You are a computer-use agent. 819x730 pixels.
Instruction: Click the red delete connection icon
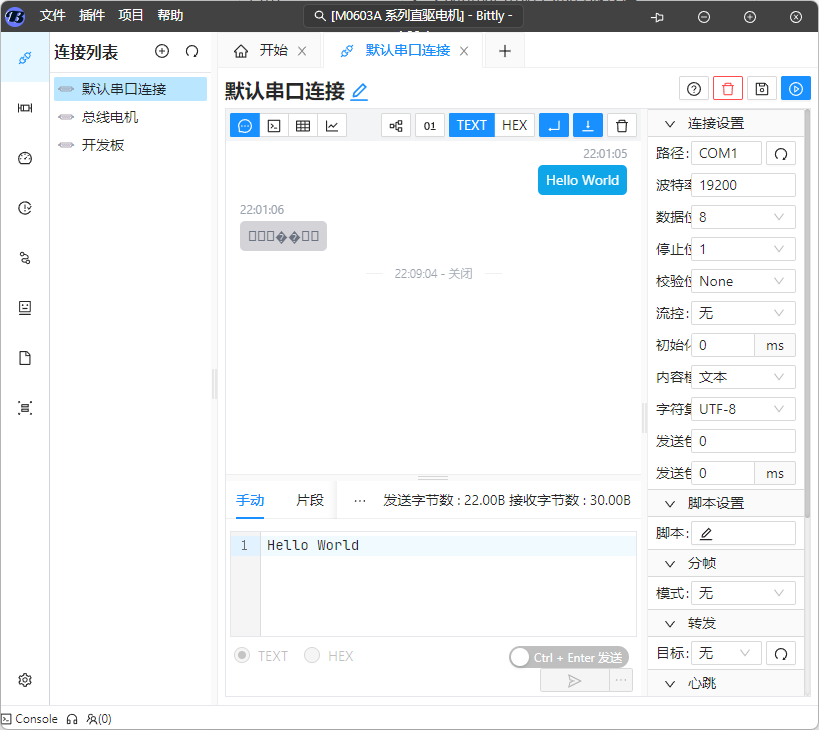(x=728, y=89)
